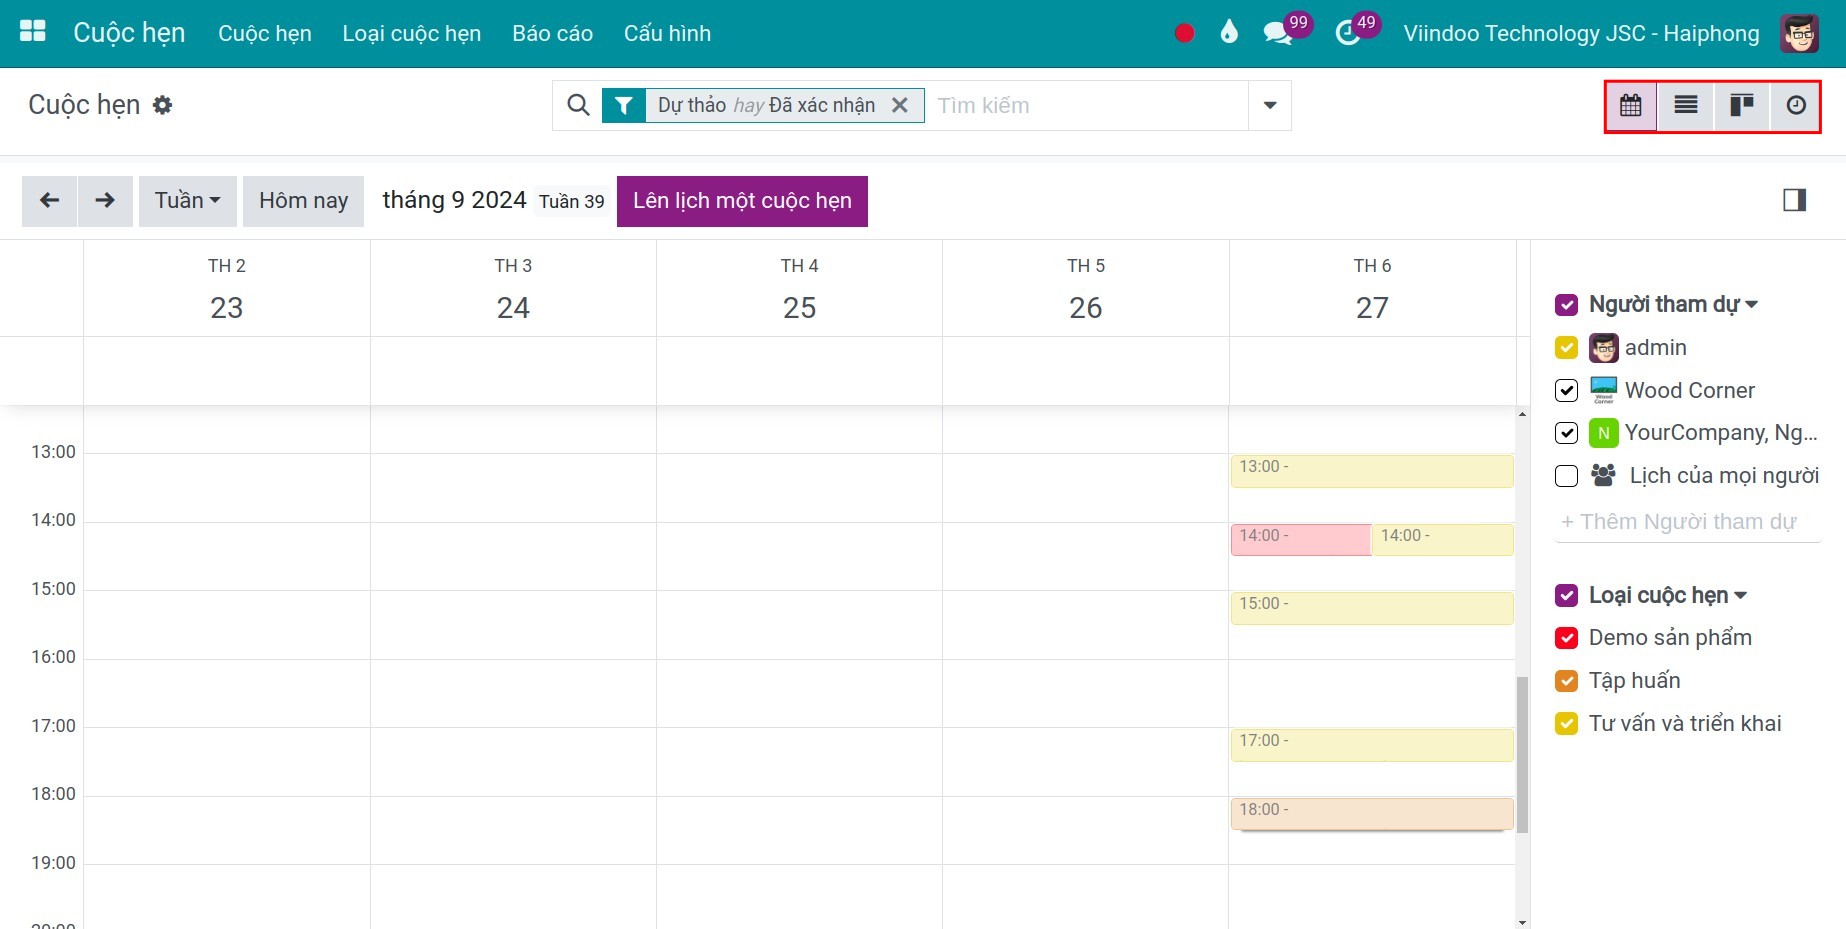Toggle the YourCompany attendee checkbox

click(x=1567, y=433)
